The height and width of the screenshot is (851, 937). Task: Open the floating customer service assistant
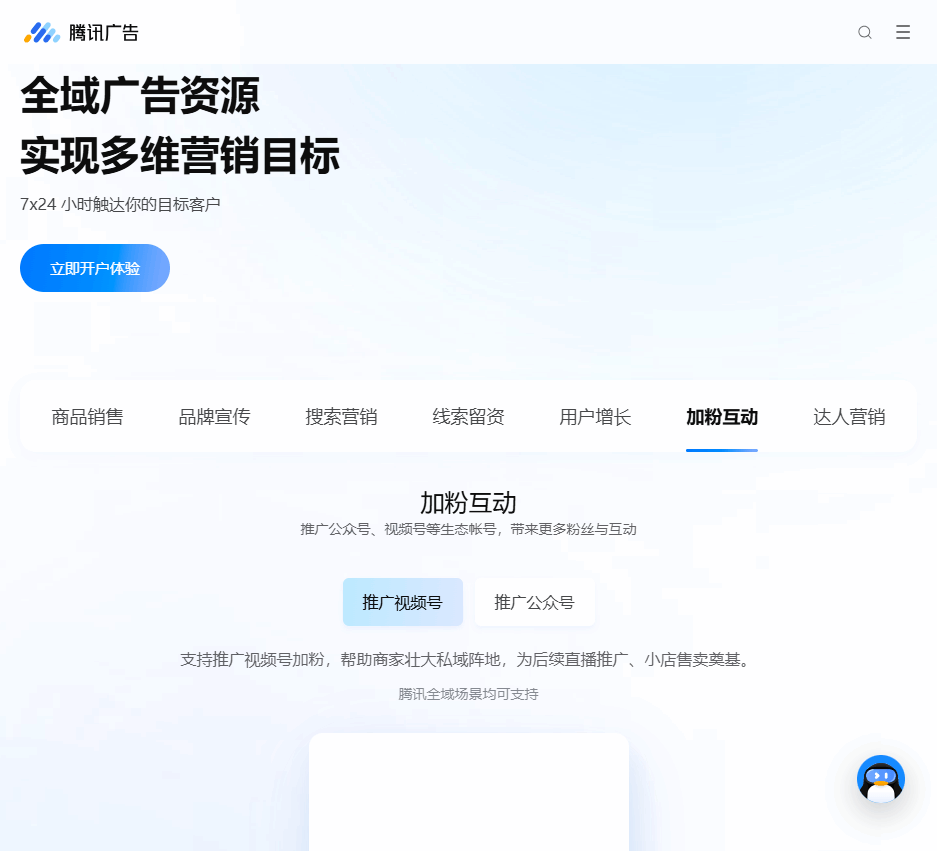880,778
